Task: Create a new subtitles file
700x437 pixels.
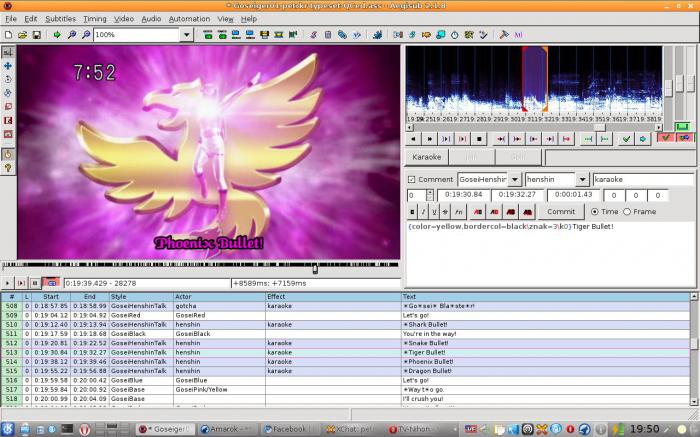Action: click(8, 34)
